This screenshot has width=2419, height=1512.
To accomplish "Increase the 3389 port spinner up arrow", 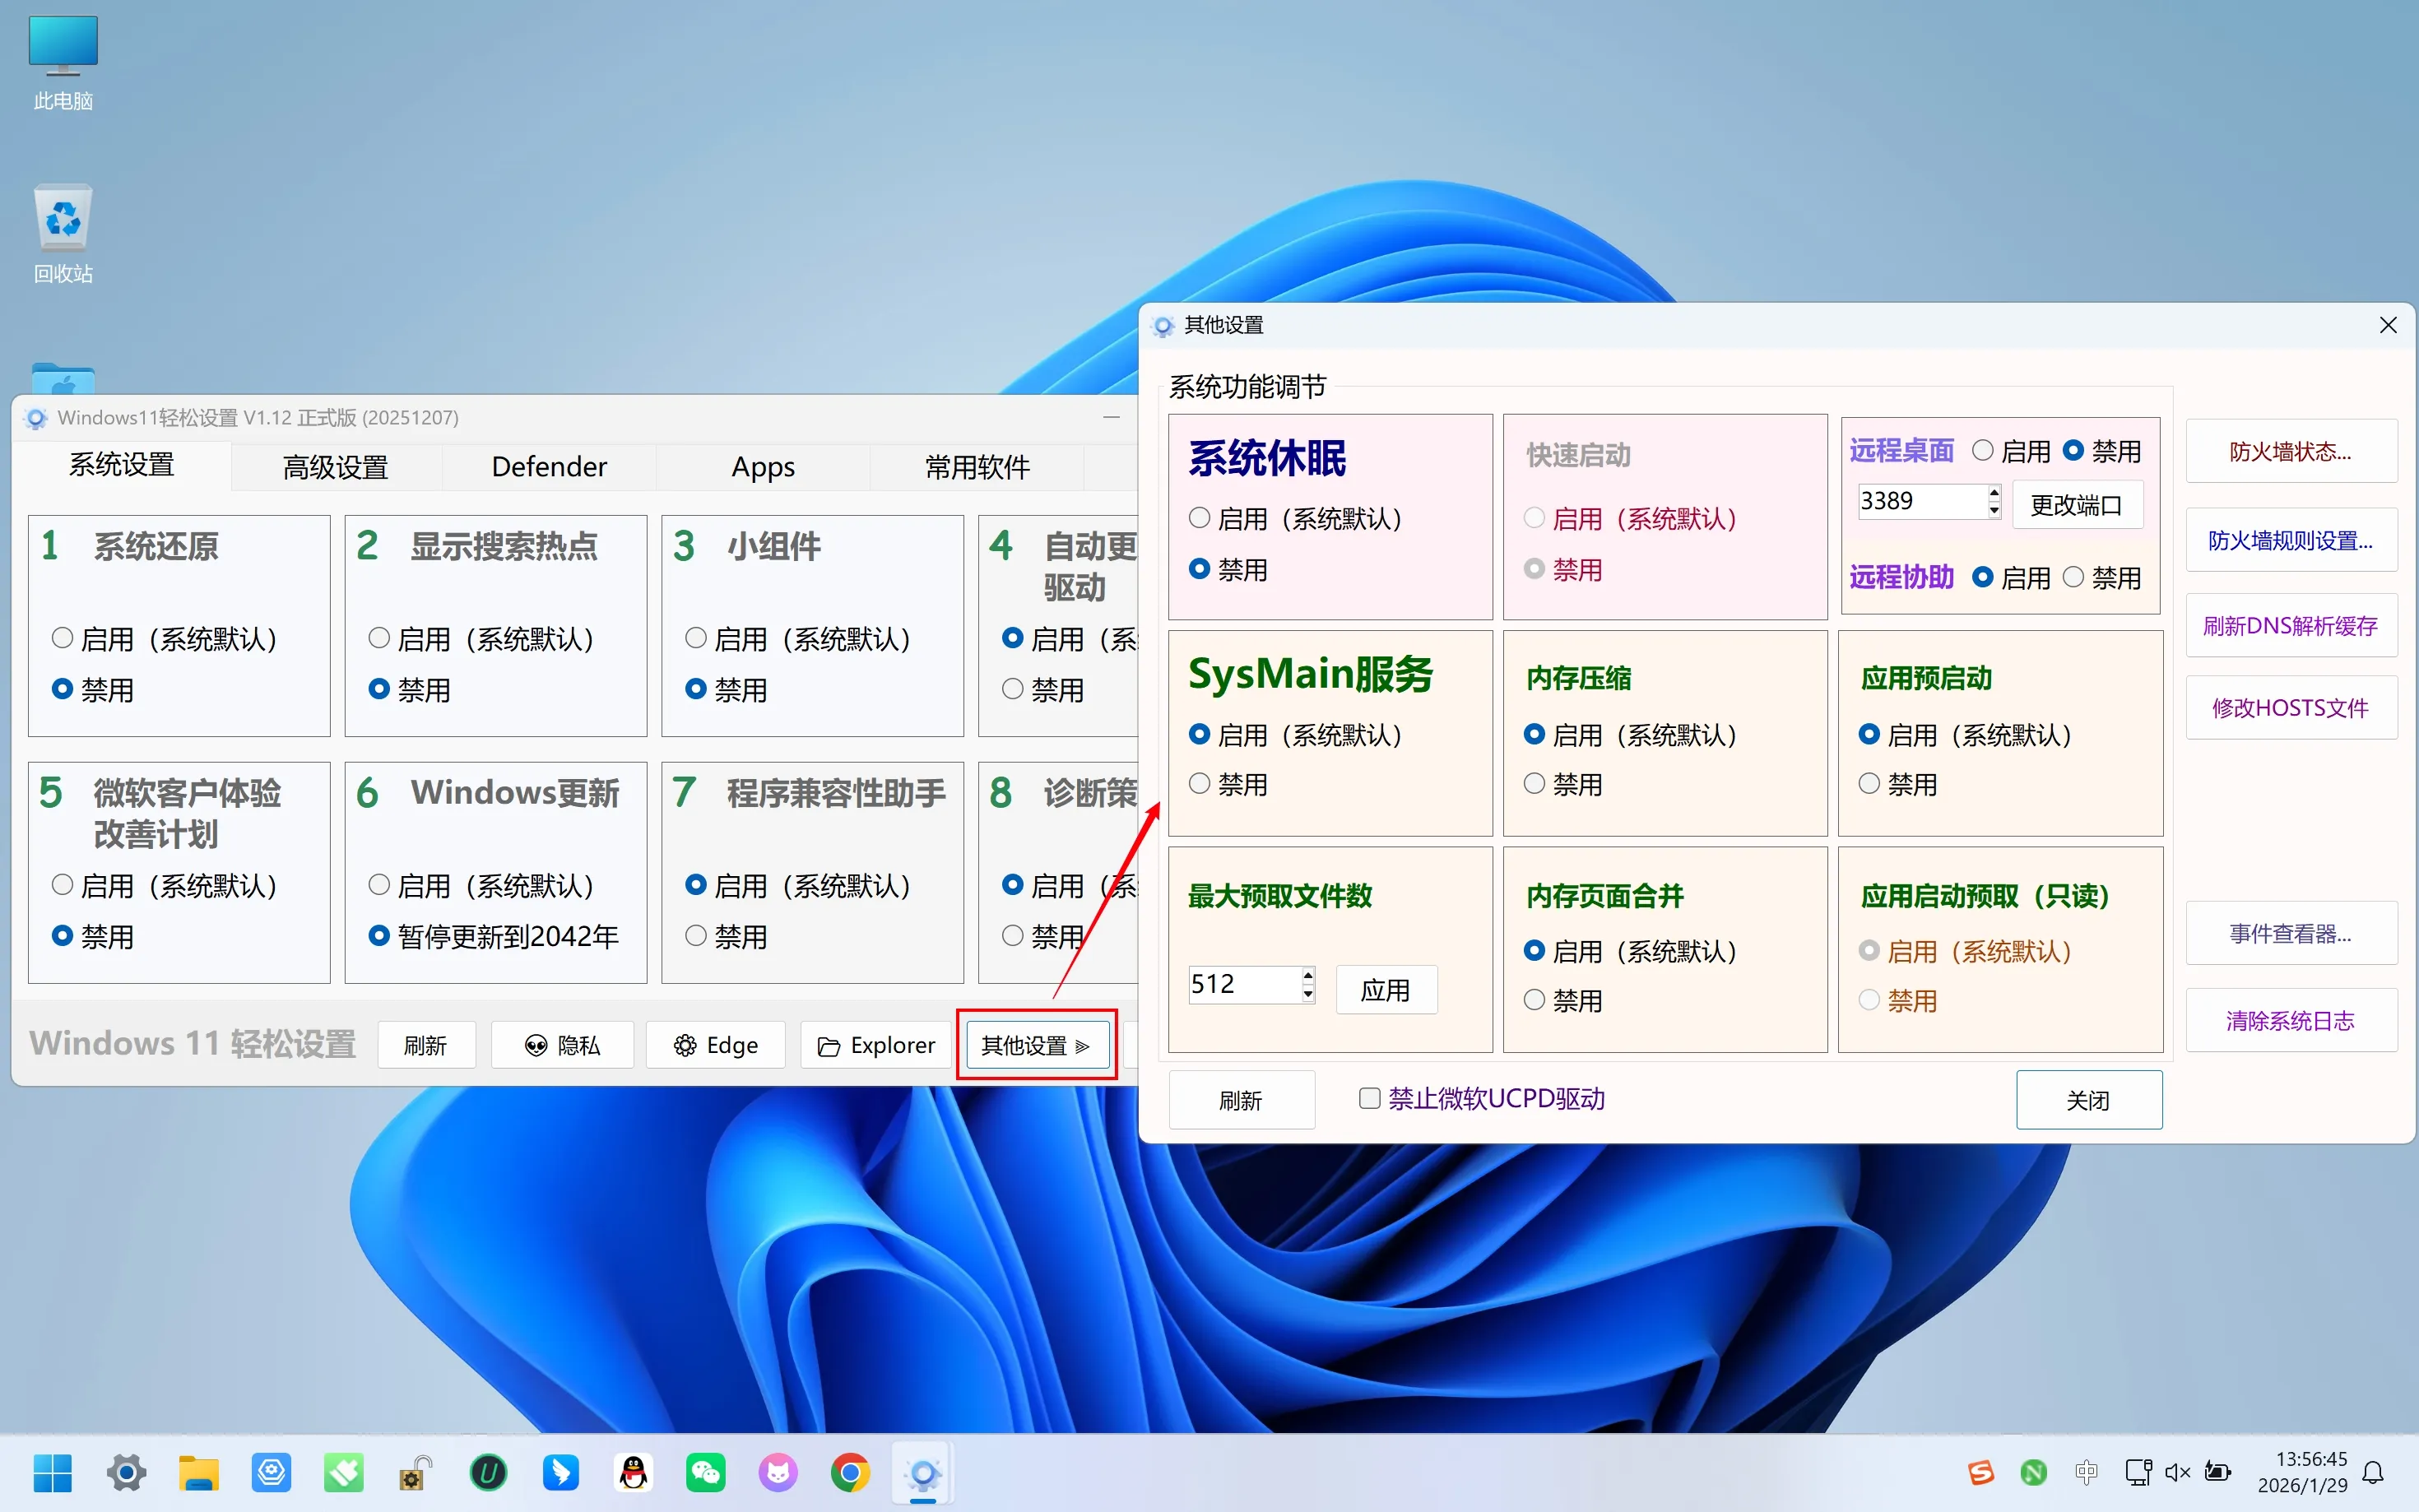I will 1994,493.
